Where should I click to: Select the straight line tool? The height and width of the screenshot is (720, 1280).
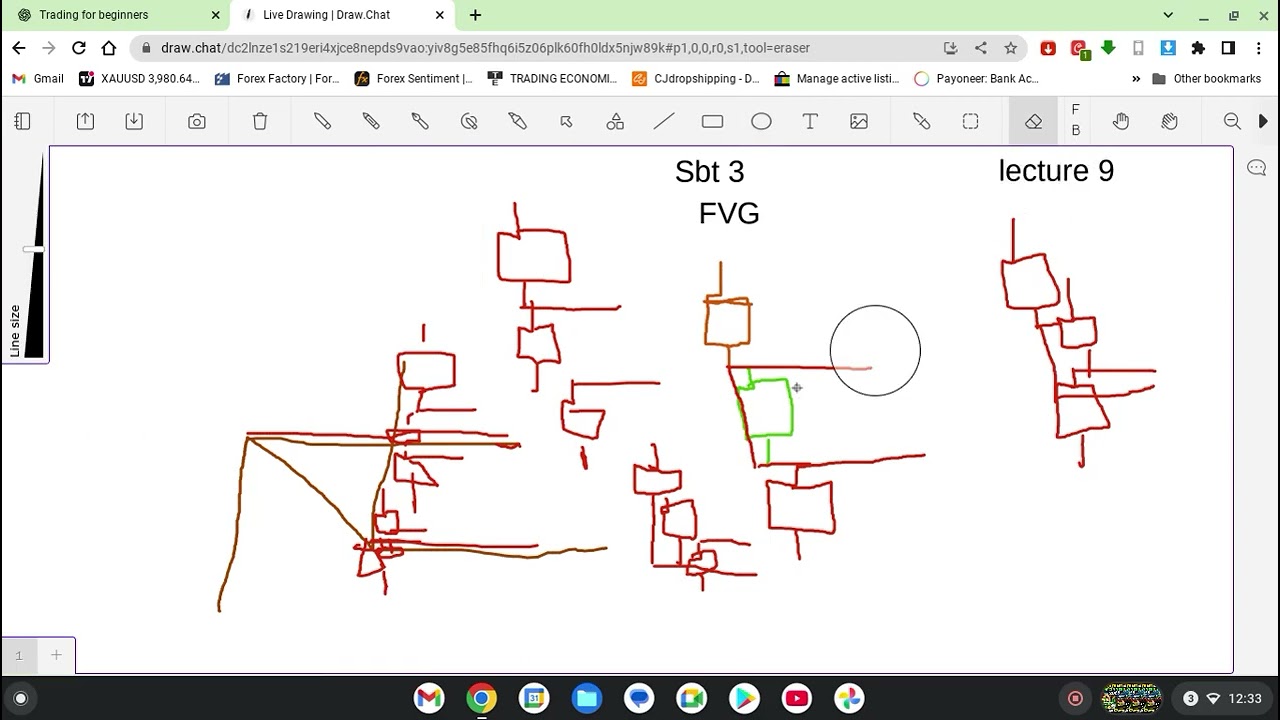tap(664, 121)
